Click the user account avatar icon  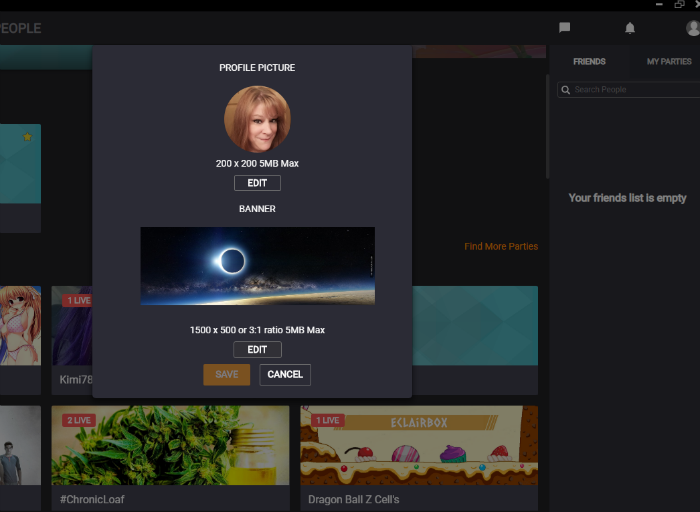(x=693, y=28)
